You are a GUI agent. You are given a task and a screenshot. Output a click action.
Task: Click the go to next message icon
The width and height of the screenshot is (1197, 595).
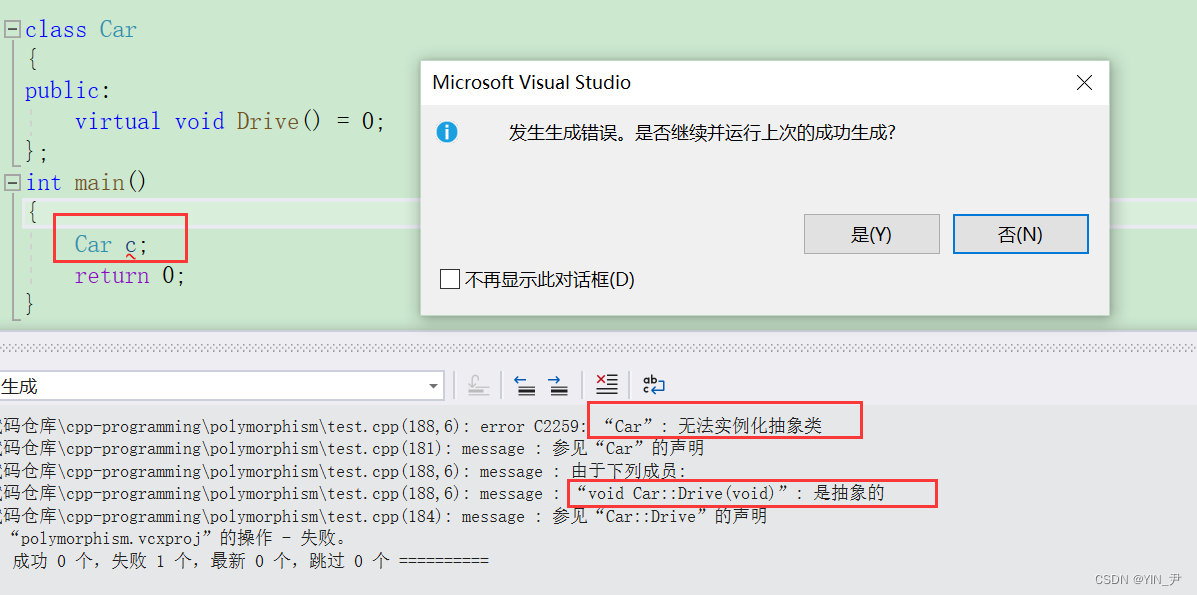point(559,385)
